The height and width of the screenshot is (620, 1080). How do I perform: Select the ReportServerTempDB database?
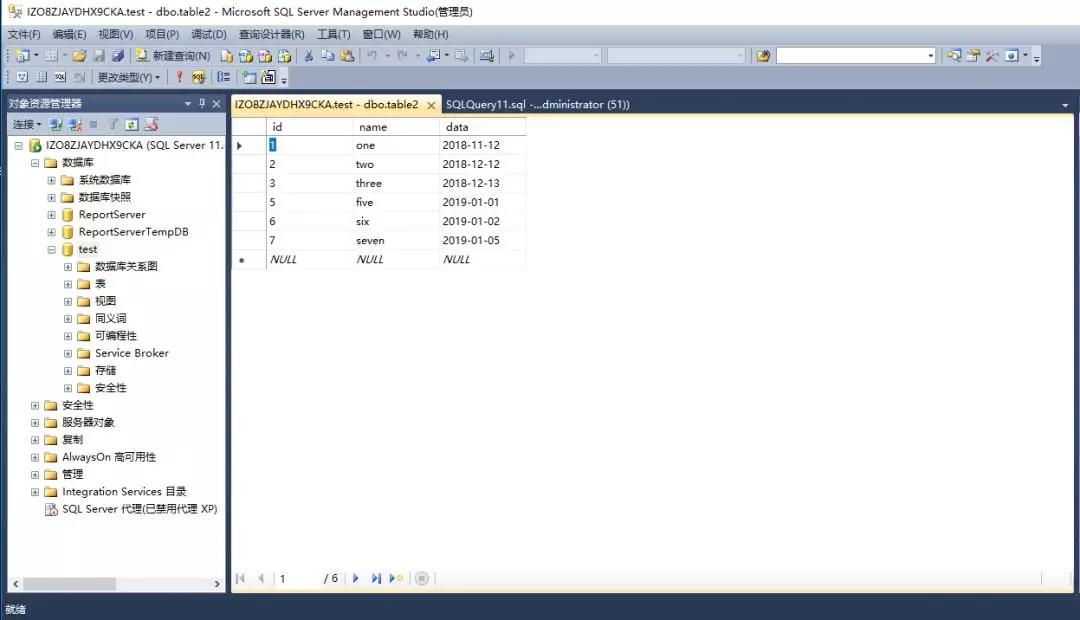[134, 231]
